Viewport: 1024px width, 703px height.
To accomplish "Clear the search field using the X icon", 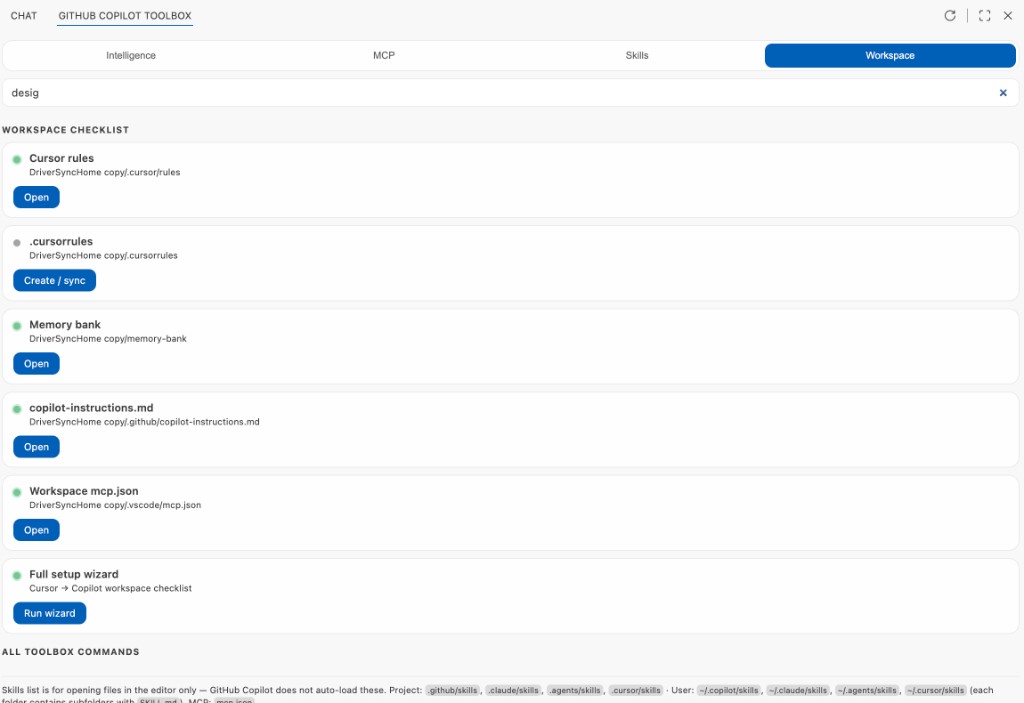I will tap(1002, 92).
